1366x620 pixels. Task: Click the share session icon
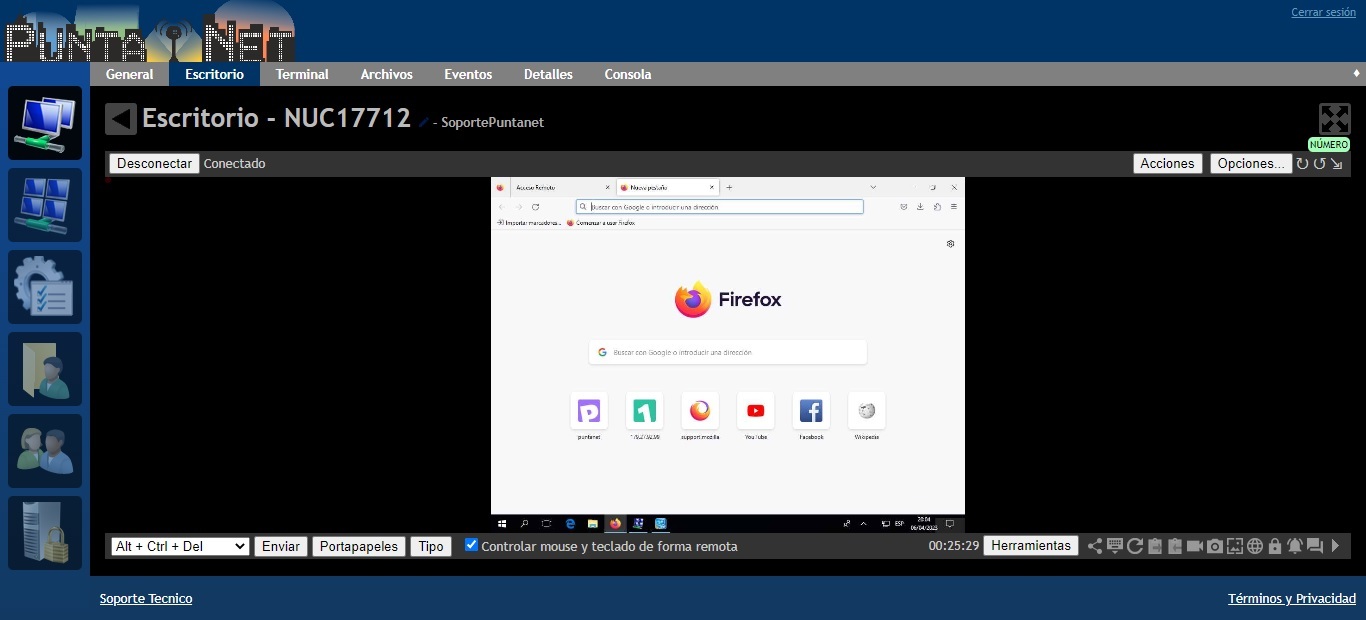(1095, 546)
